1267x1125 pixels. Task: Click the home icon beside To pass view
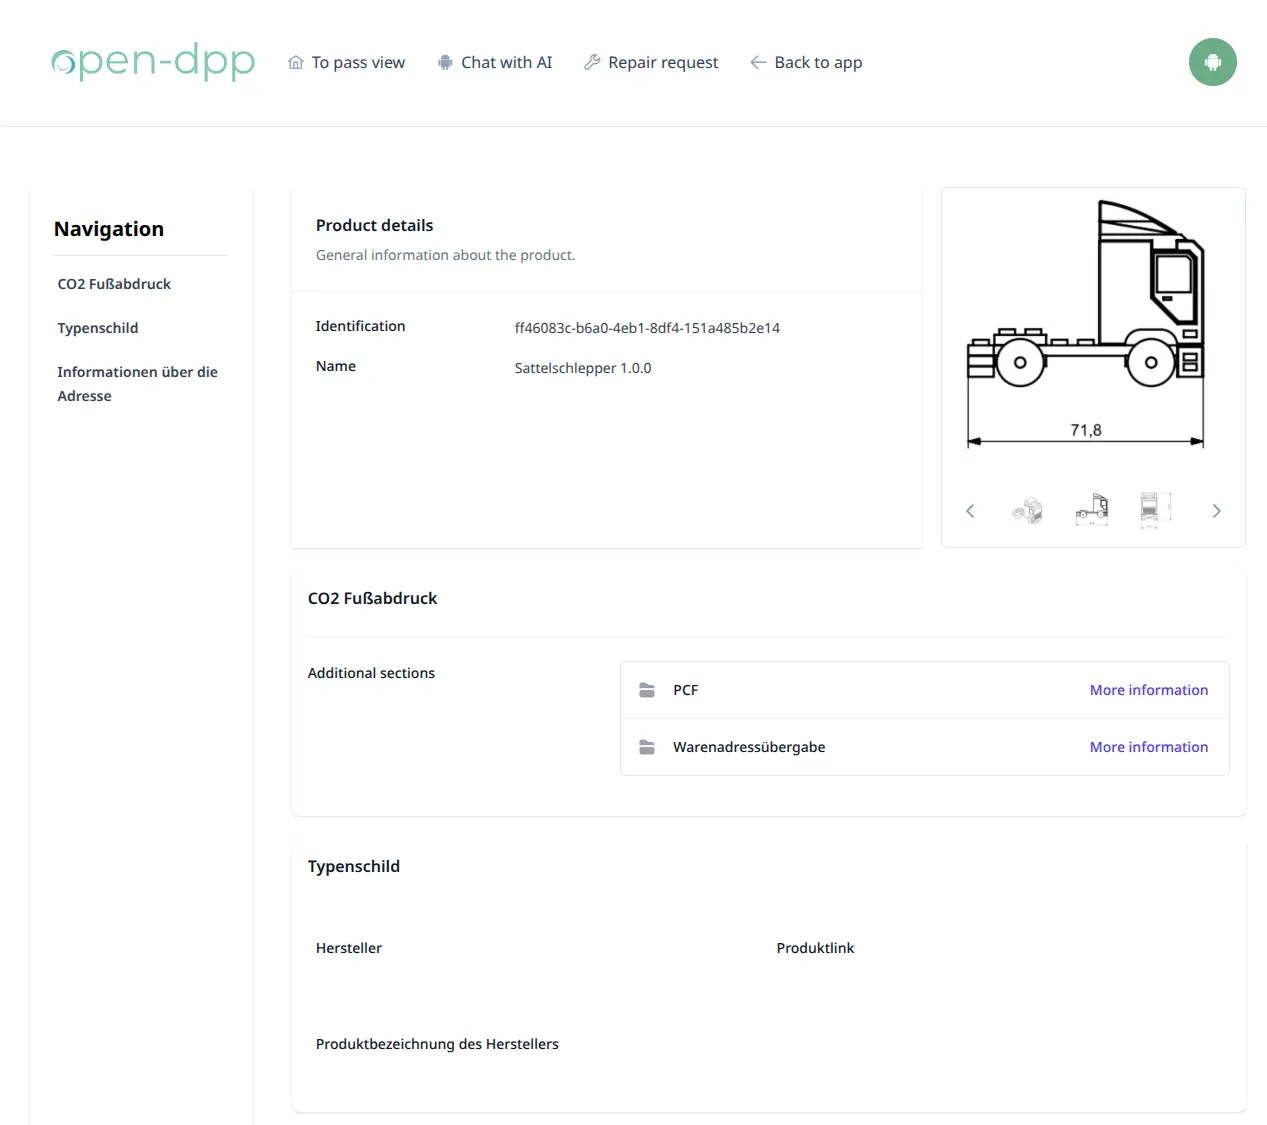pyautogui.click(x=296, y=62)
